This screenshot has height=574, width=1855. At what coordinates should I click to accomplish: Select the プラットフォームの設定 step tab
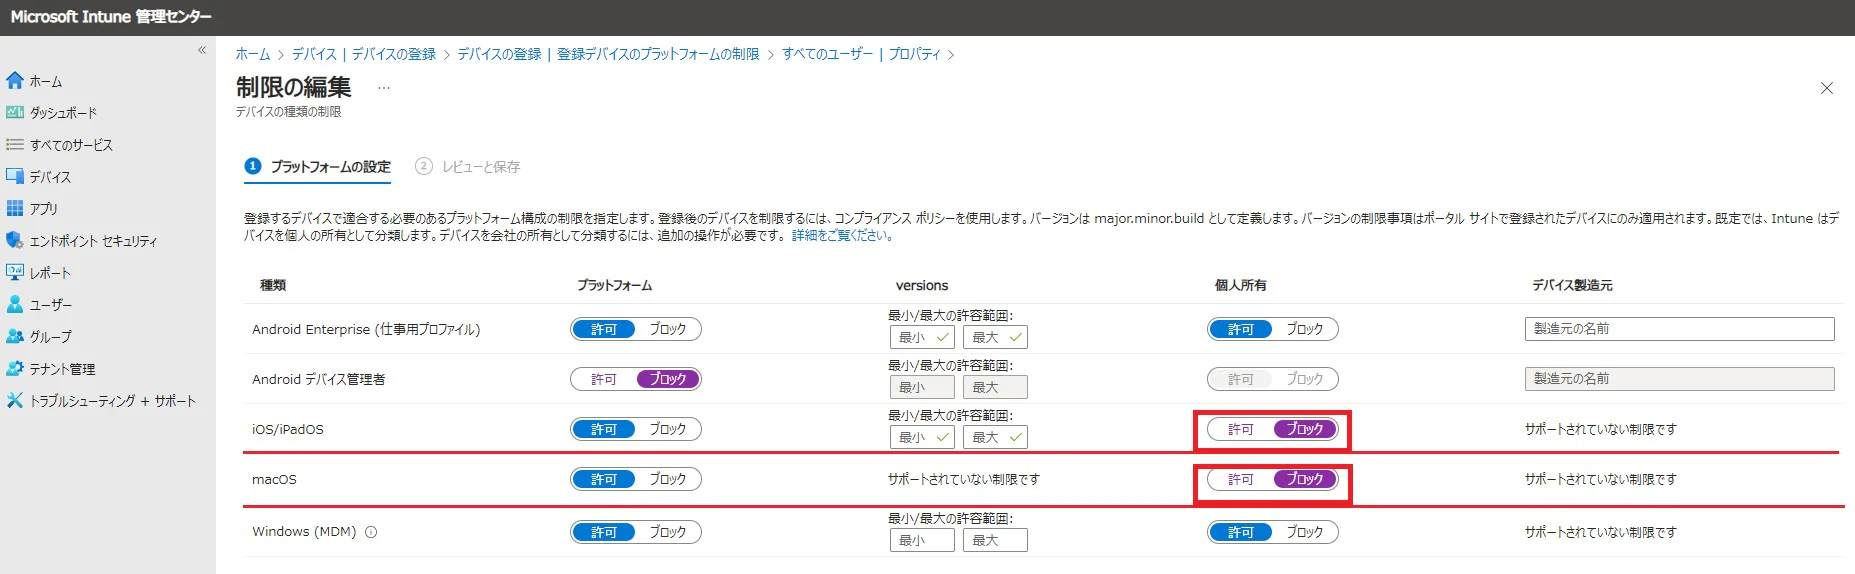point(318,167)
